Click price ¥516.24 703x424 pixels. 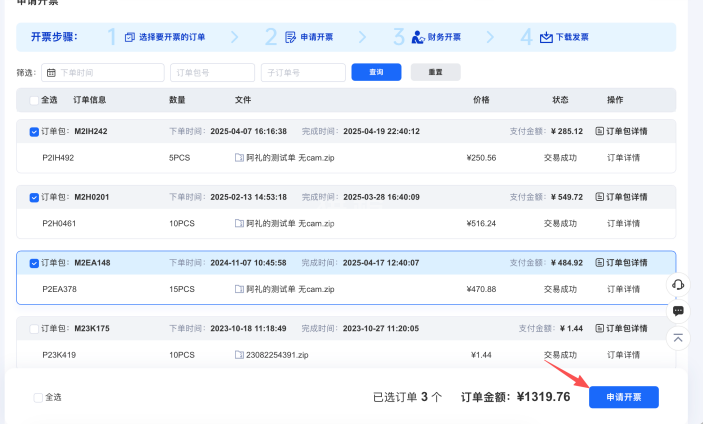coord(481,223)
